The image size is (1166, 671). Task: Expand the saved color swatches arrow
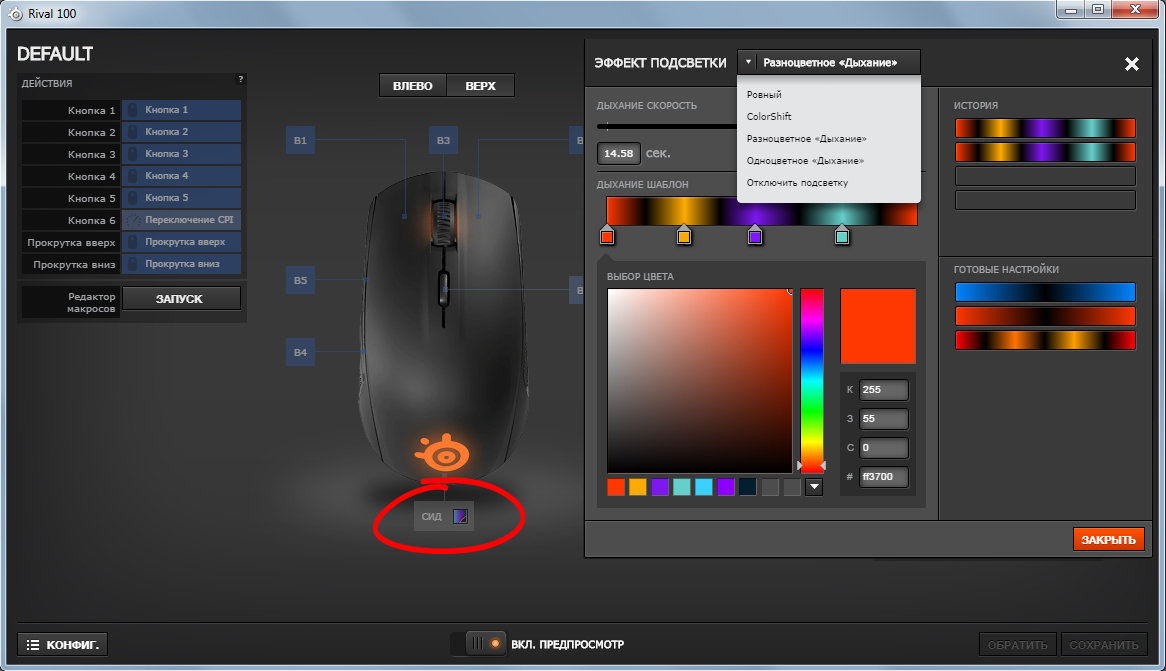(x=814, y=487)
